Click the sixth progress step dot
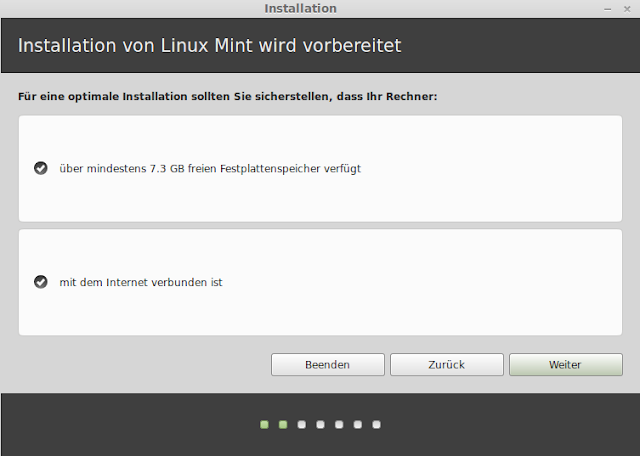The width and height of the screenshot is (640, 456). coord(358,425)
